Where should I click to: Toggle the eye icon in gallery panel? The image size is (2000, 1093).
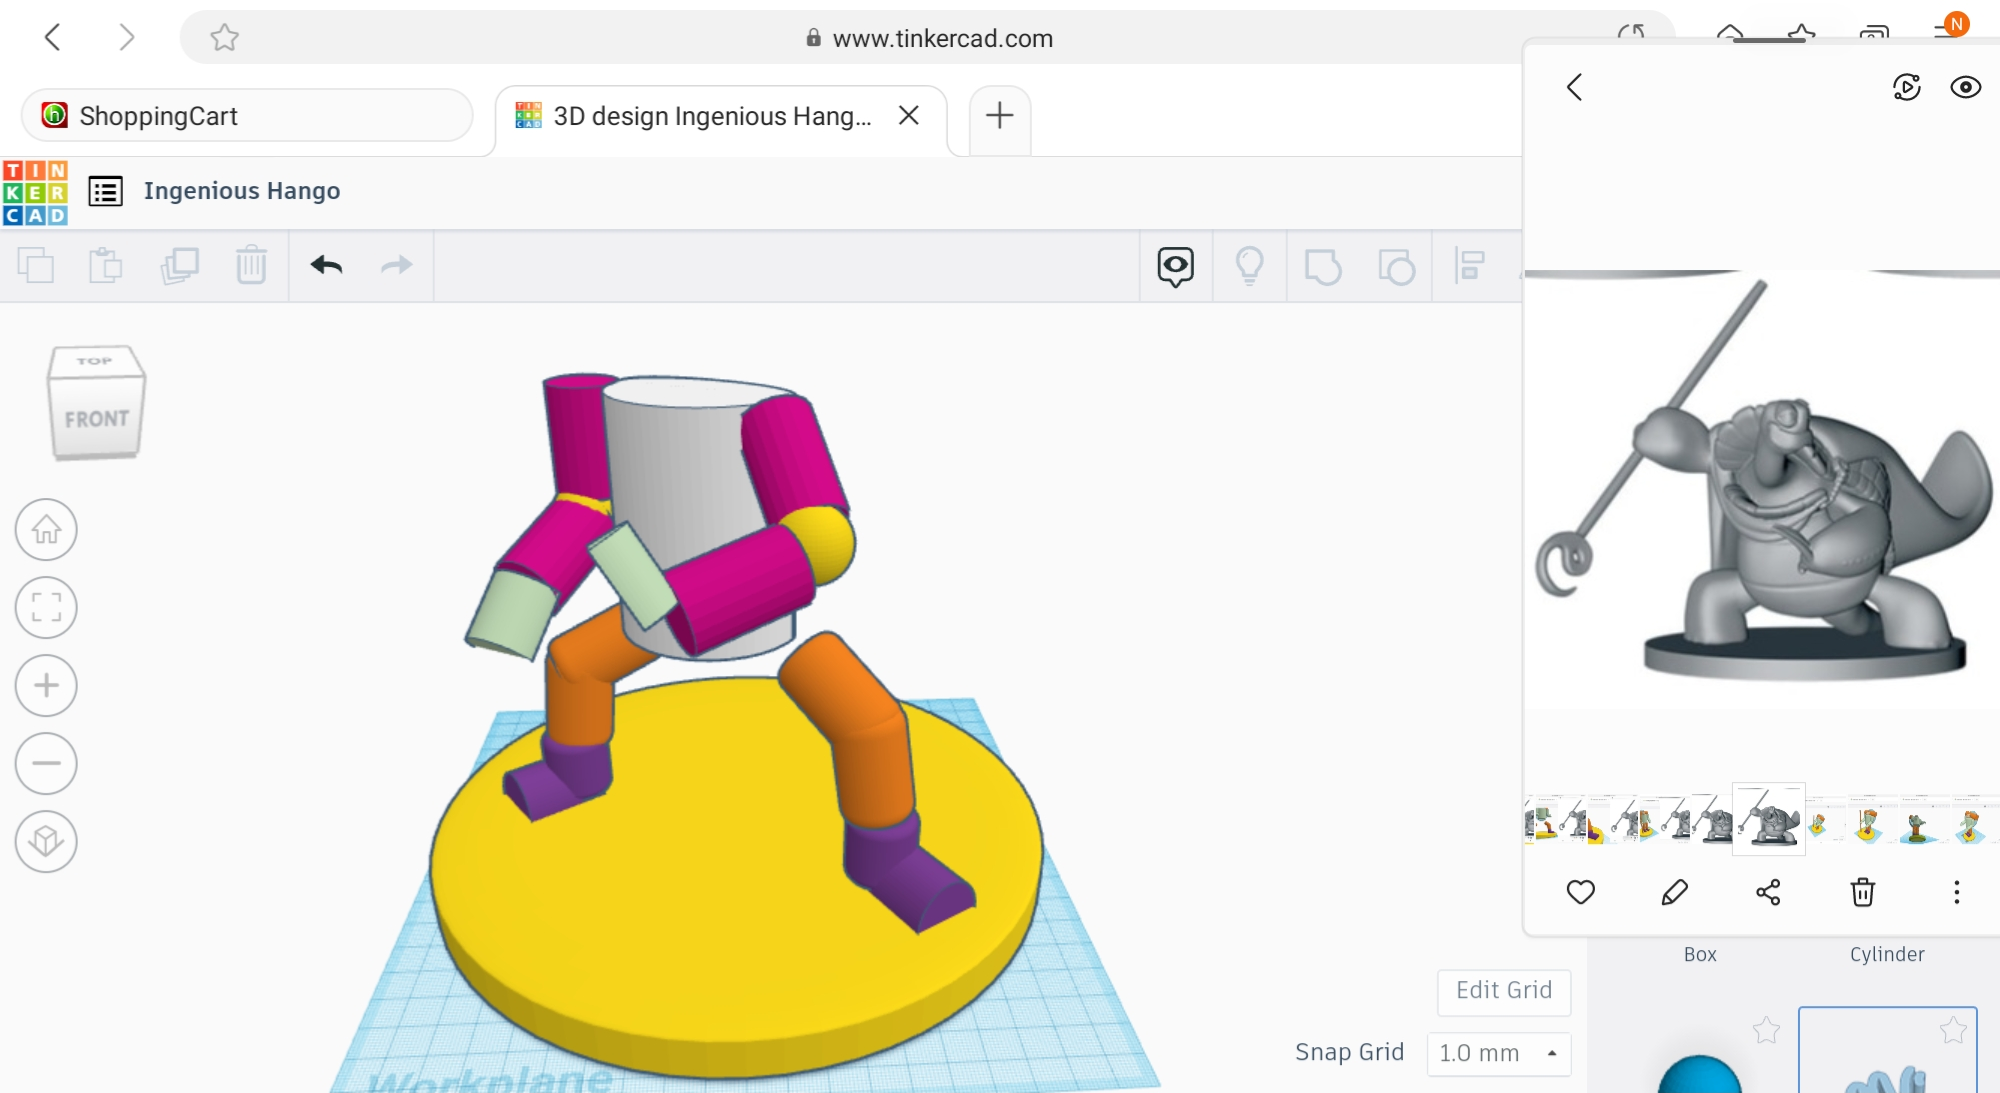pyautogui.click(x=1965, y=88)
